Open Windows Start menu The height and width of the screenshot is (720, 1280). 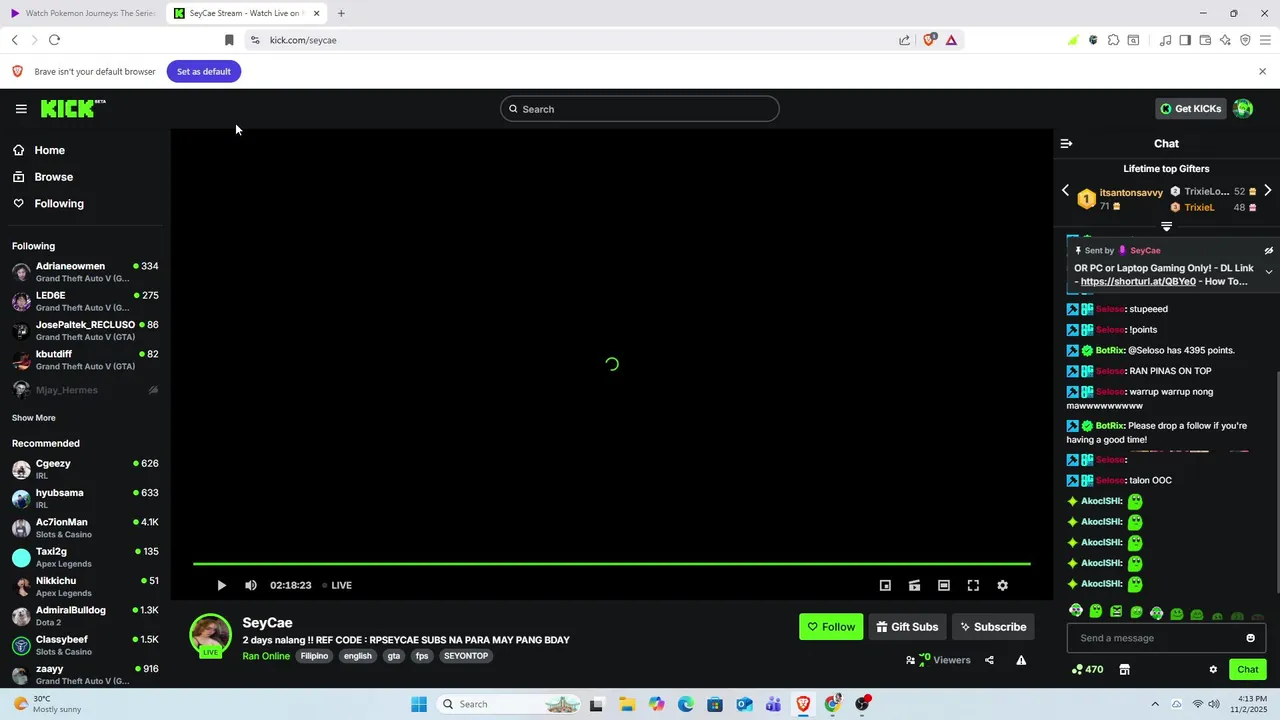pyautogui.click(x=419, y=704)
